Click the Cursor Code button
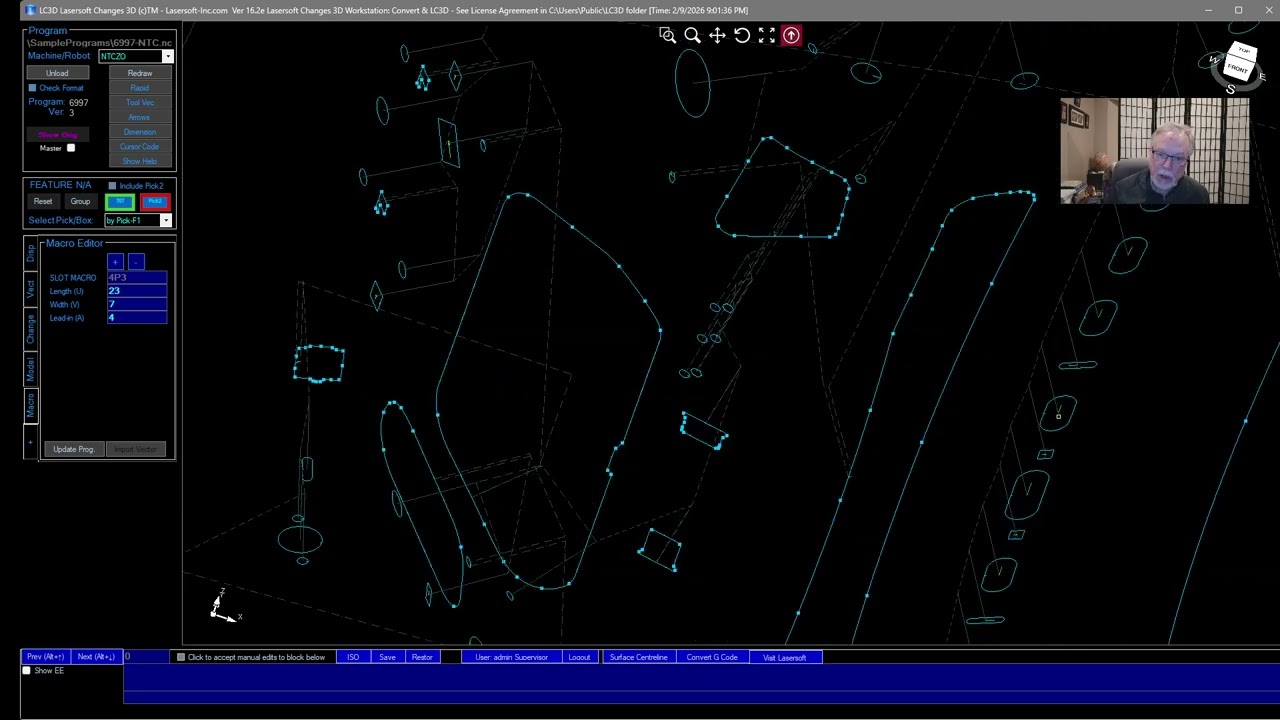Viewport: 1280px width, 720px height. 140,147
